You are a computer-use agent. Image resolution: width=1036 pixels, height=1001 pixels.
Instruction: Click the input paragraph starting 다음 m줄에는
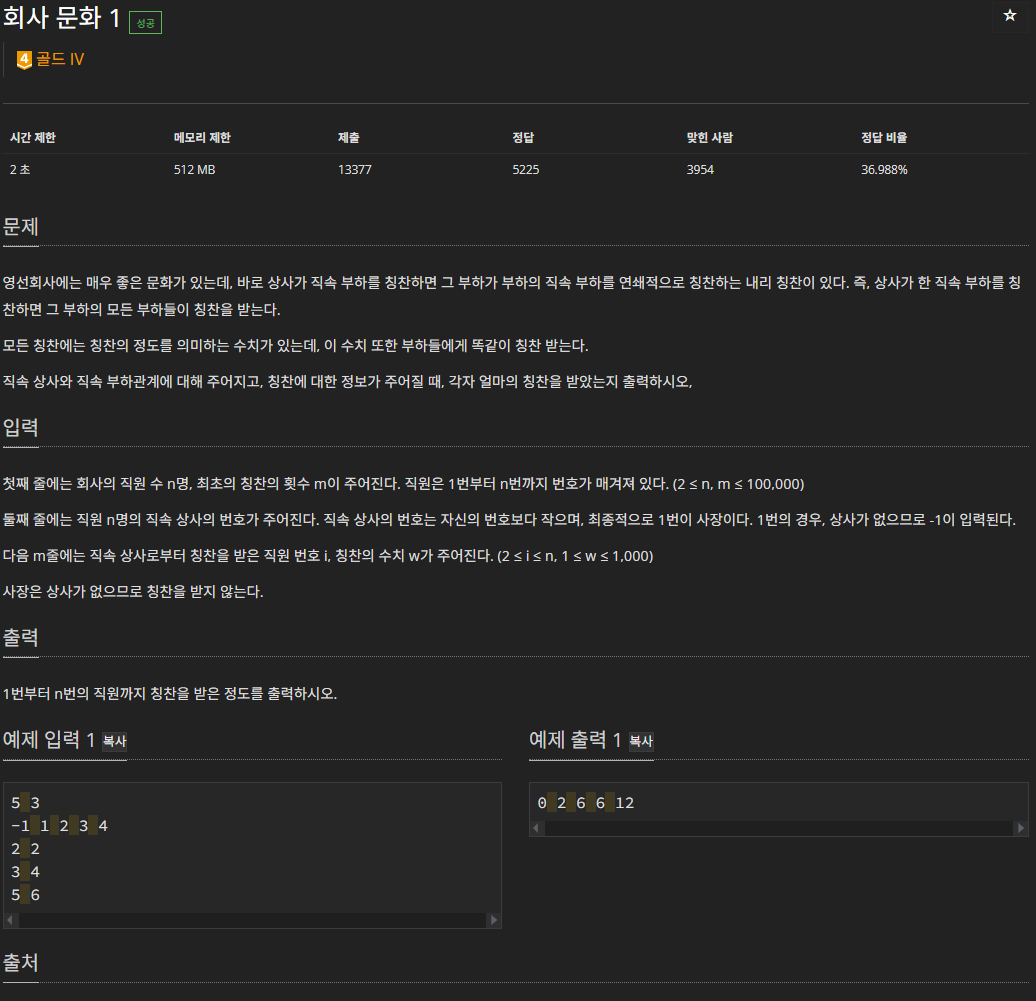click(328, 556)
